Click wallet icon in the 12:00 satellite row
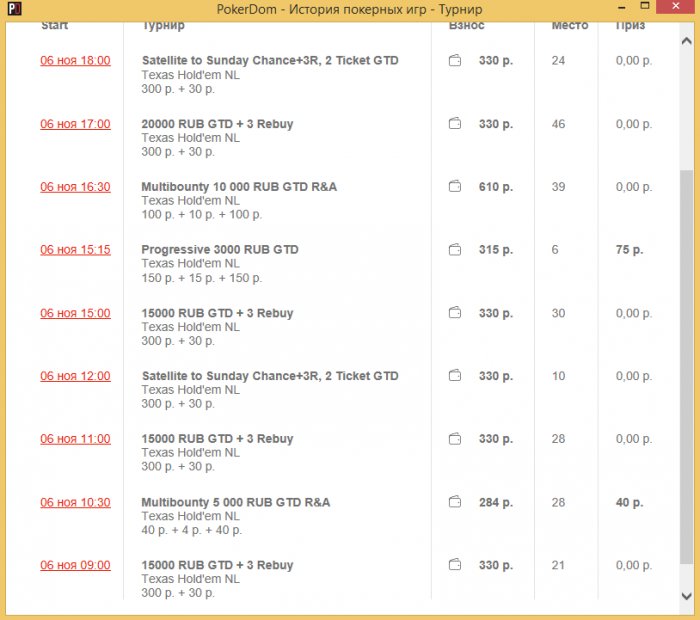700x620 pixels. click(455, 375)
